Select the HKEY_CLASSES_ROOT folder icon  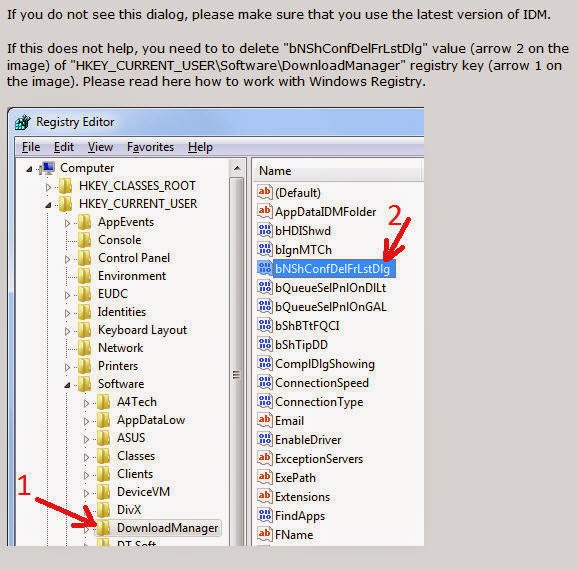tap(66, 186)
